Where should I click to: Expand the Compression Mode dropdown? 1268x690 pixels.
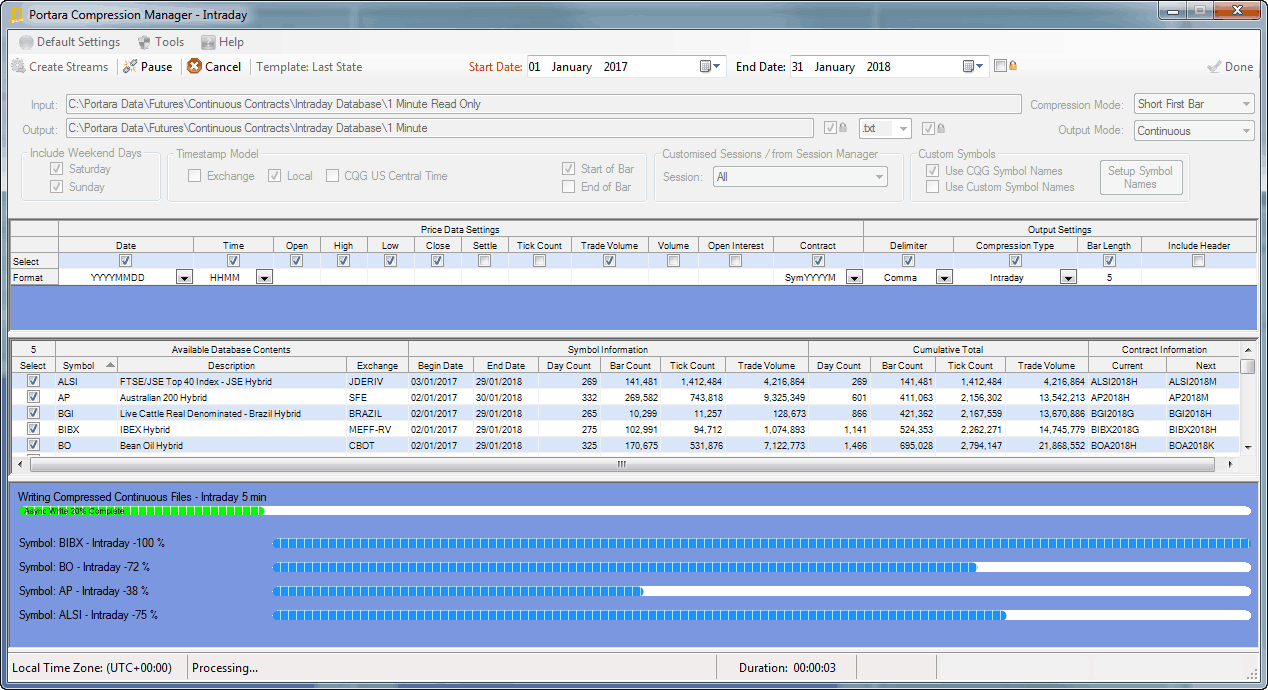1245,104
